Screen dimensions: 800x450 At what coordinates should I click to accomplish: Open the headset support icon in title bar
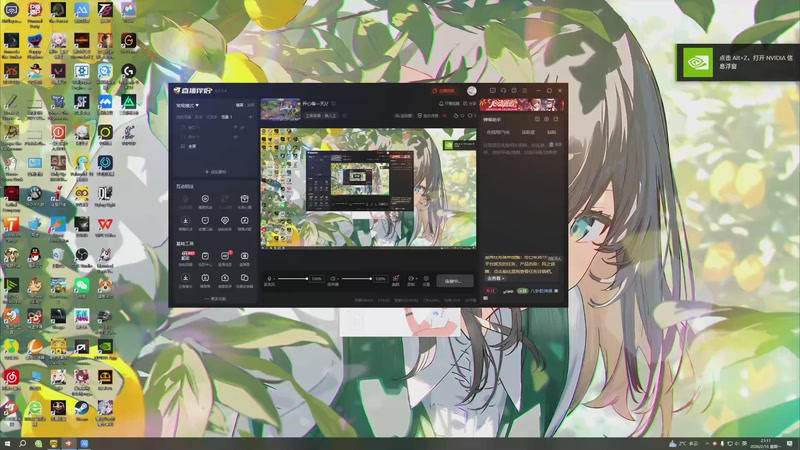[503, 90]
